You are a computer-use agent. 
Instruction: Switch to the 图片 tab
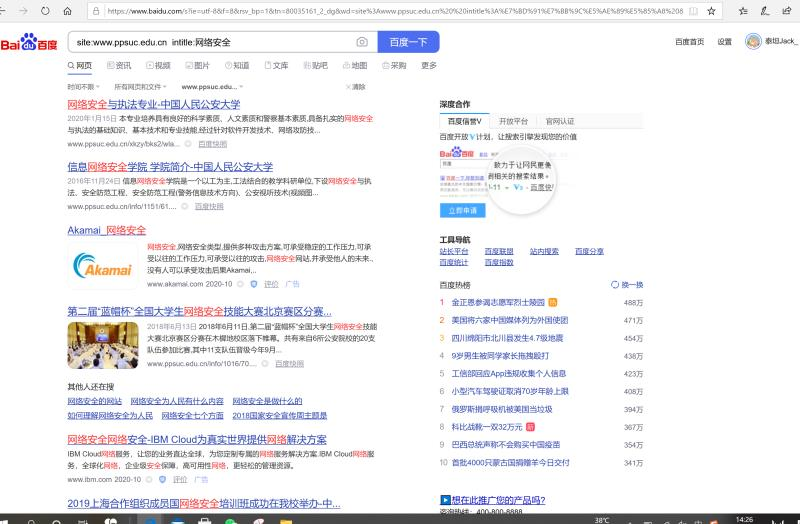pyautogui.click(x=197, y=65)
